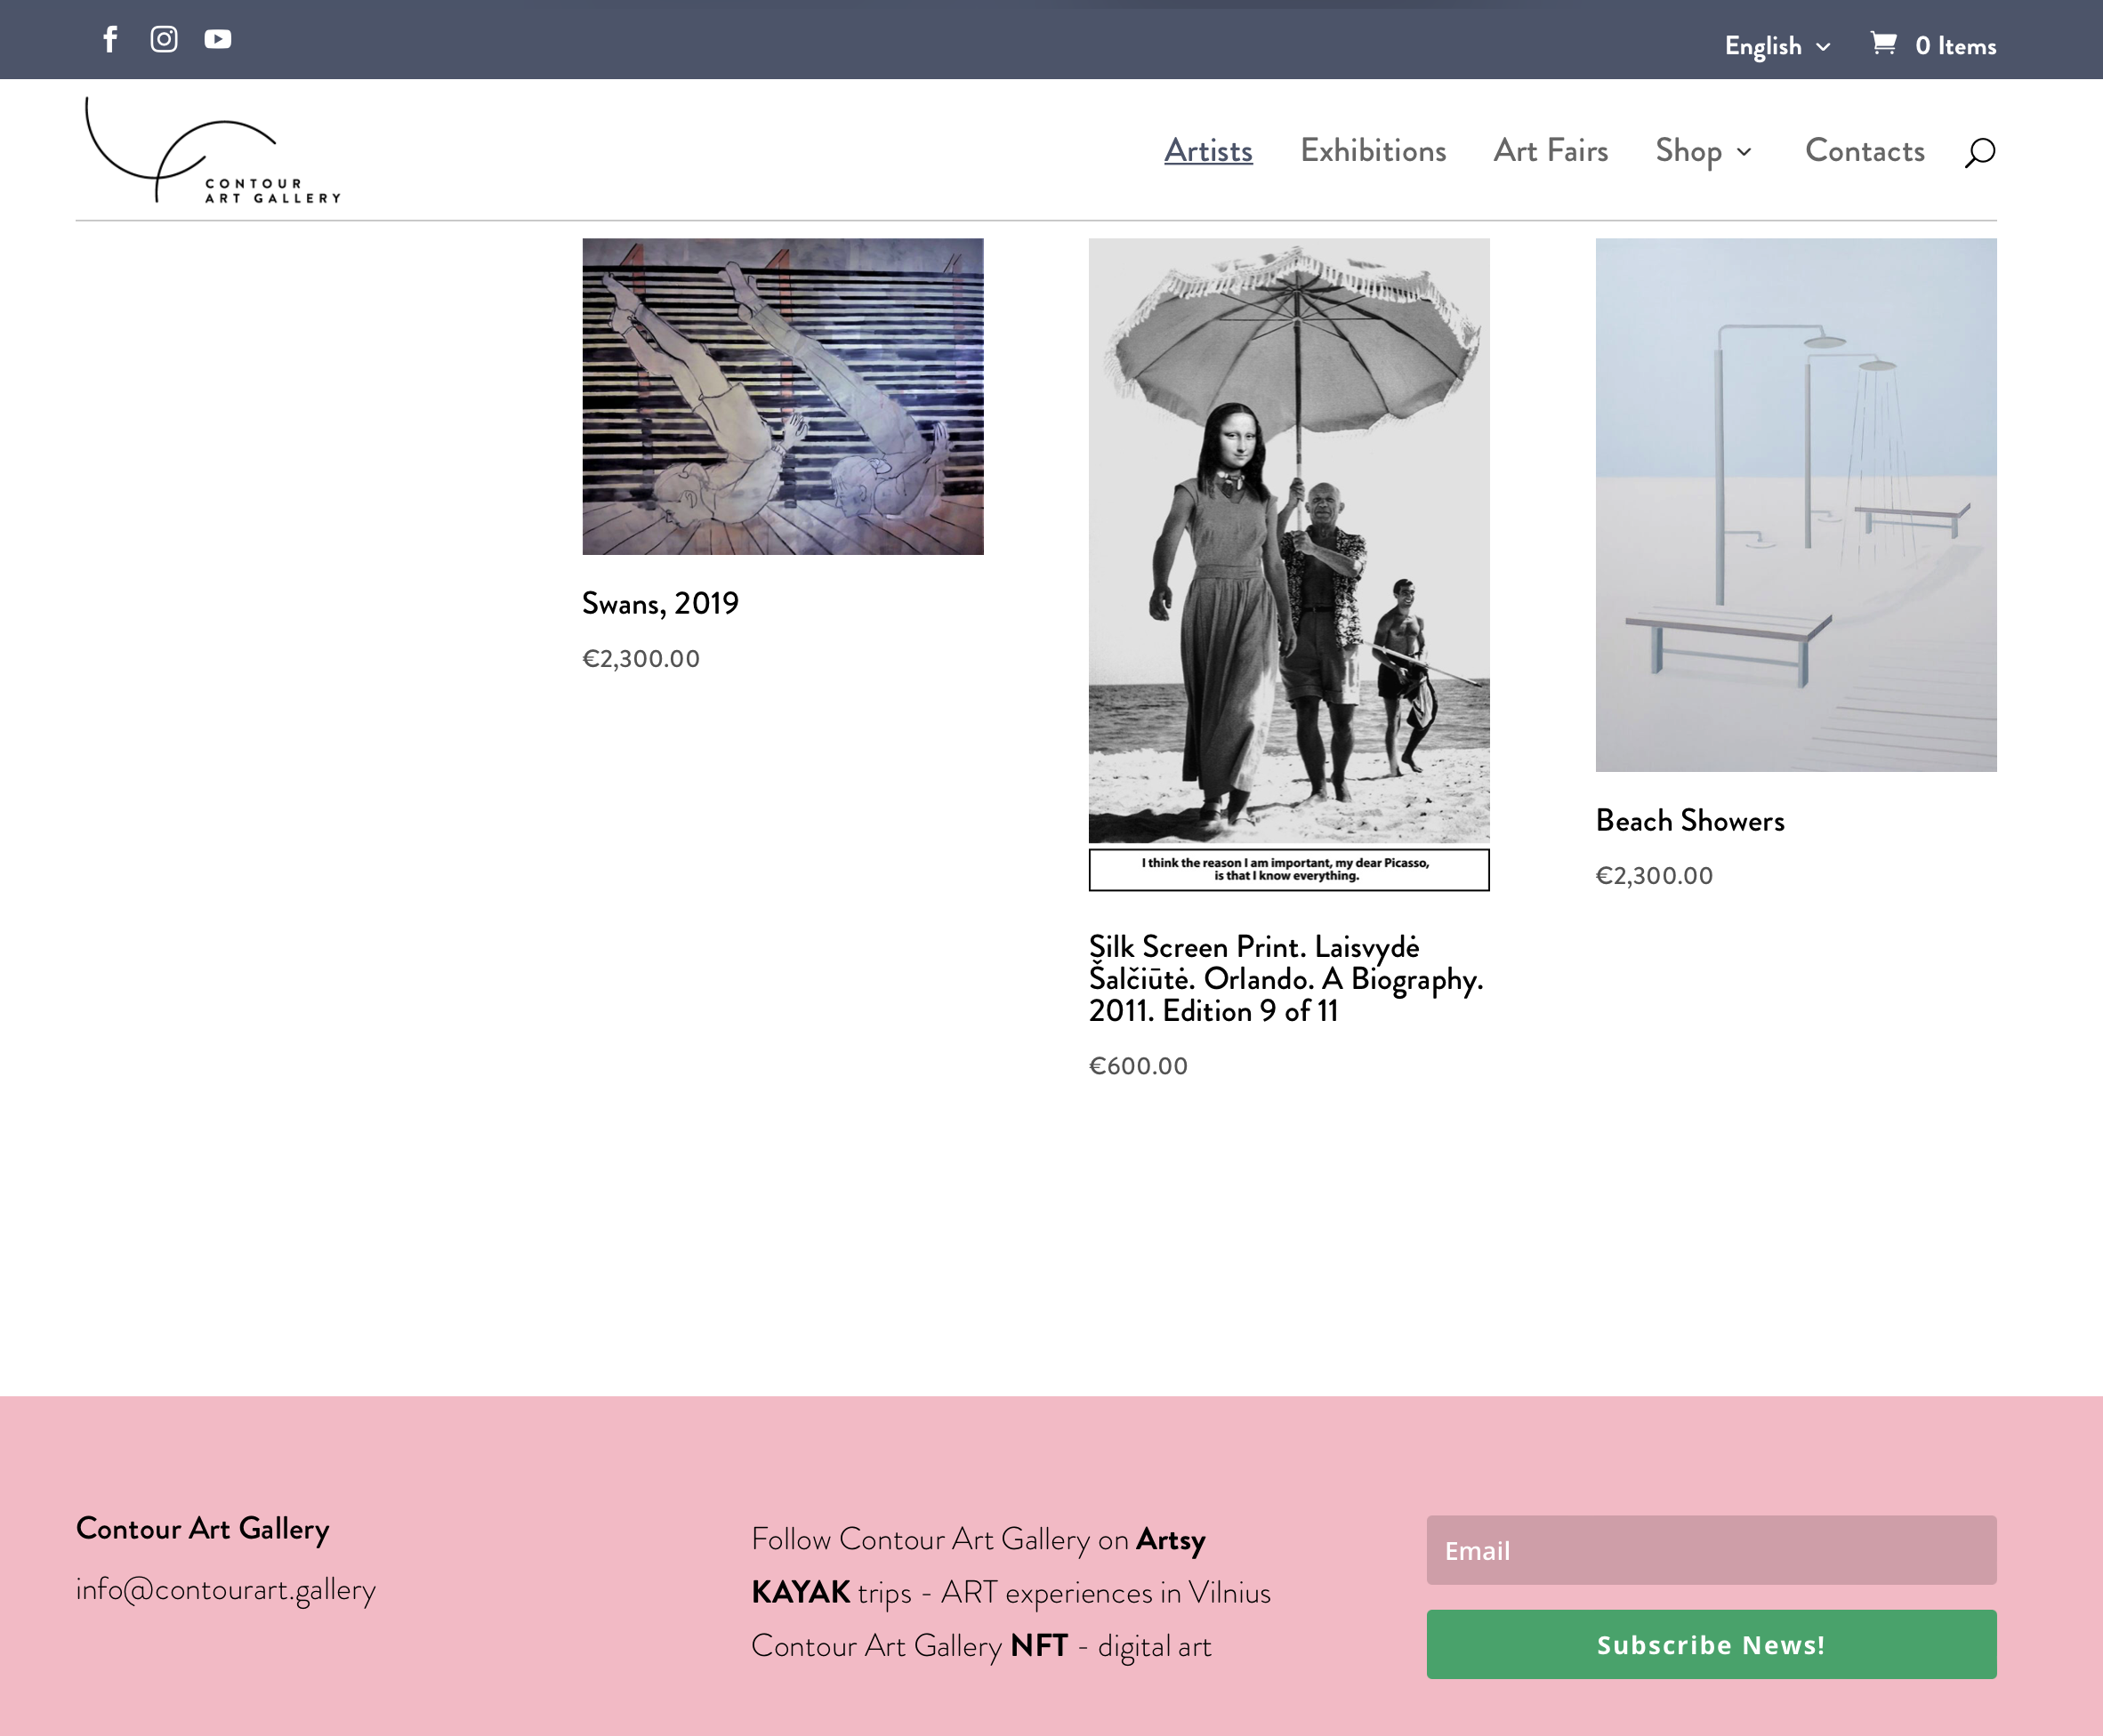Click the Contour Art Gallery footer heading
The height and width of the screenshot is (1736, 2103).
point(203,1530)
